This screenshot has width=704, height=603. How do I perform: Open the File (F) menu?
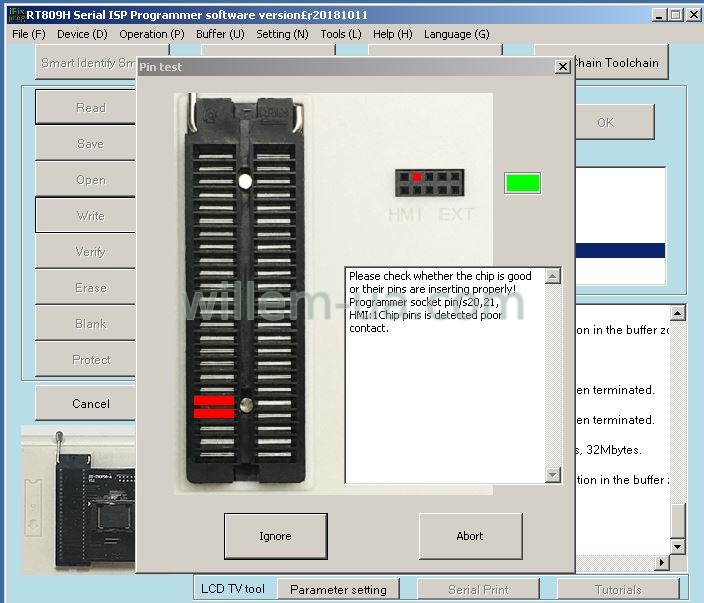[x=29, y=34]
